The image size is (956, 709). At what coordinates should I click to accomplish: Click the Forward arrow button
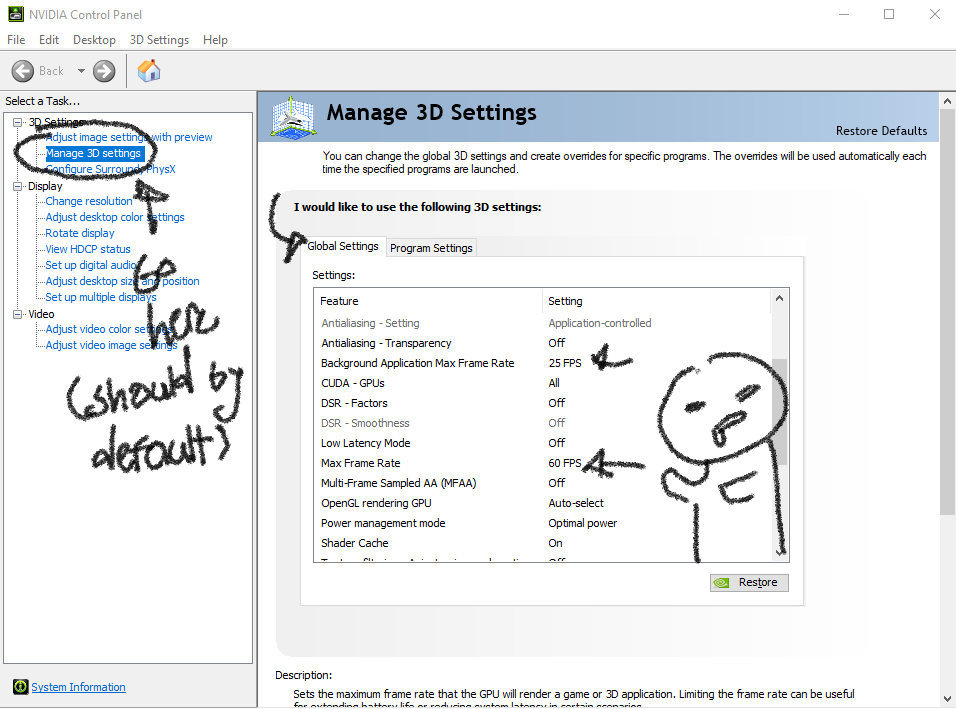click(x=104, y=71)
